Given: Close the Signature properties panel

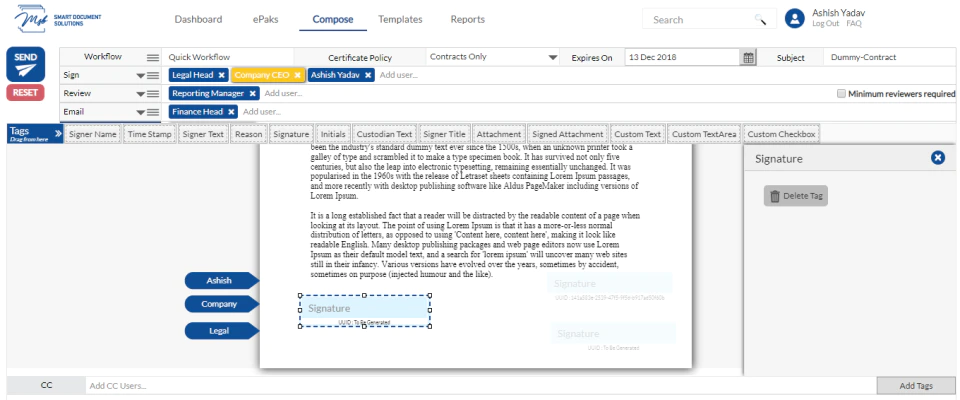Looking at the screenshot, I should pyautogui.click(x=937, y=158).
